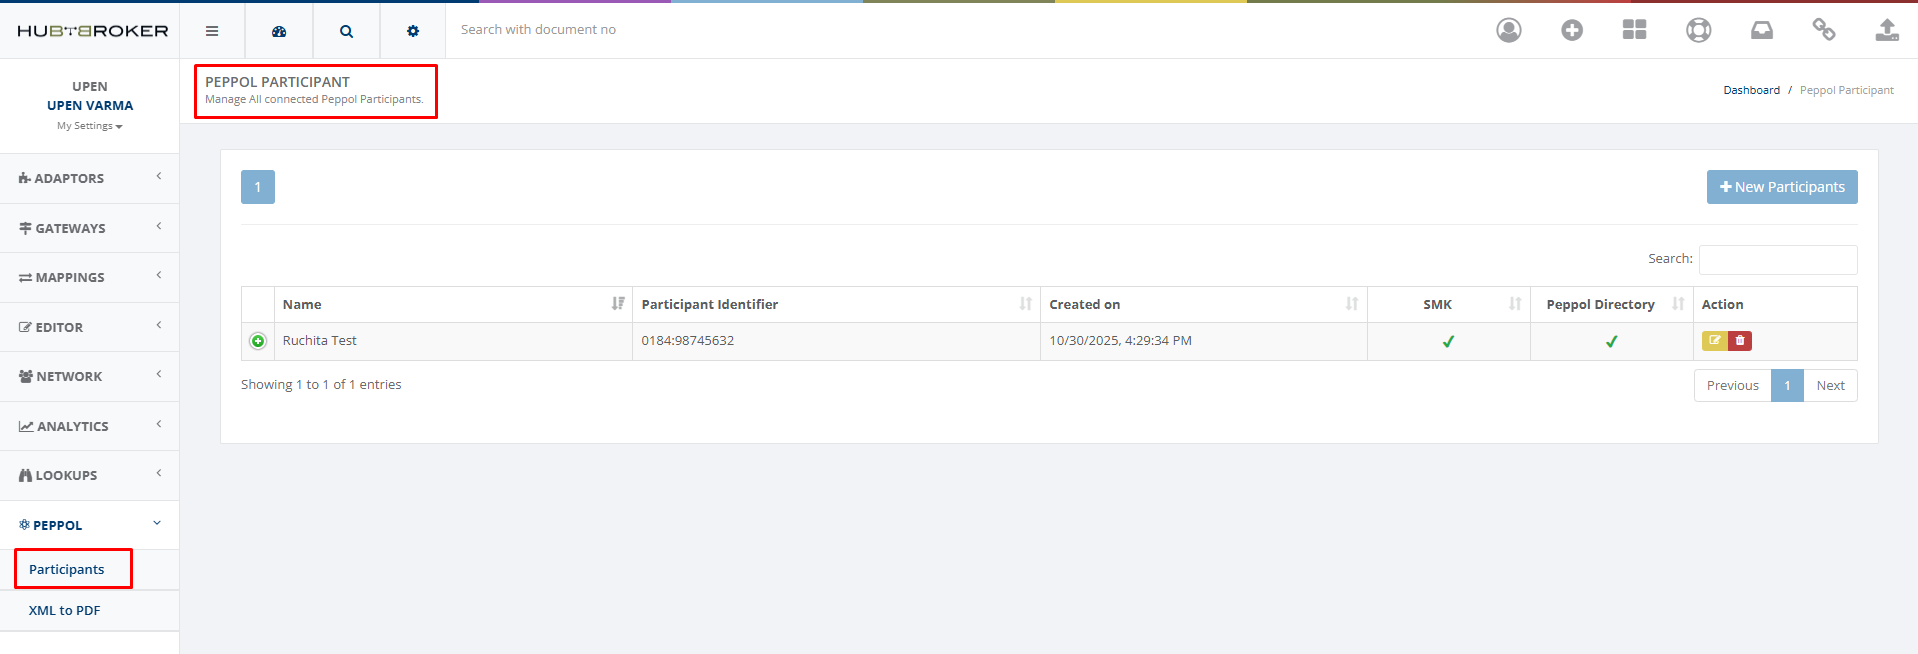The width and height of the screenshot is (1918, 654).
Task: Open the inbox tray icon
Action: pyautogui.click(x=1762, y=30)
